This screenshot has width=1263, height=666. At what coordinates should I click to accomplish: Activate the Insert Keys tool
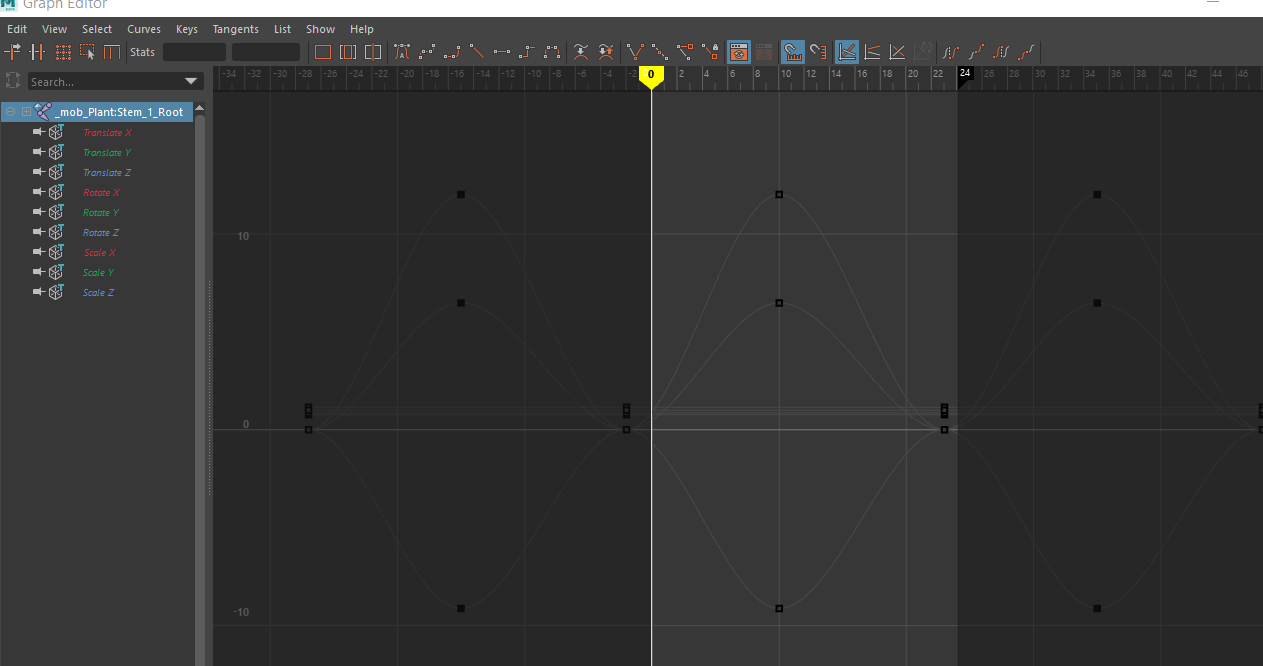pos(37,51)
